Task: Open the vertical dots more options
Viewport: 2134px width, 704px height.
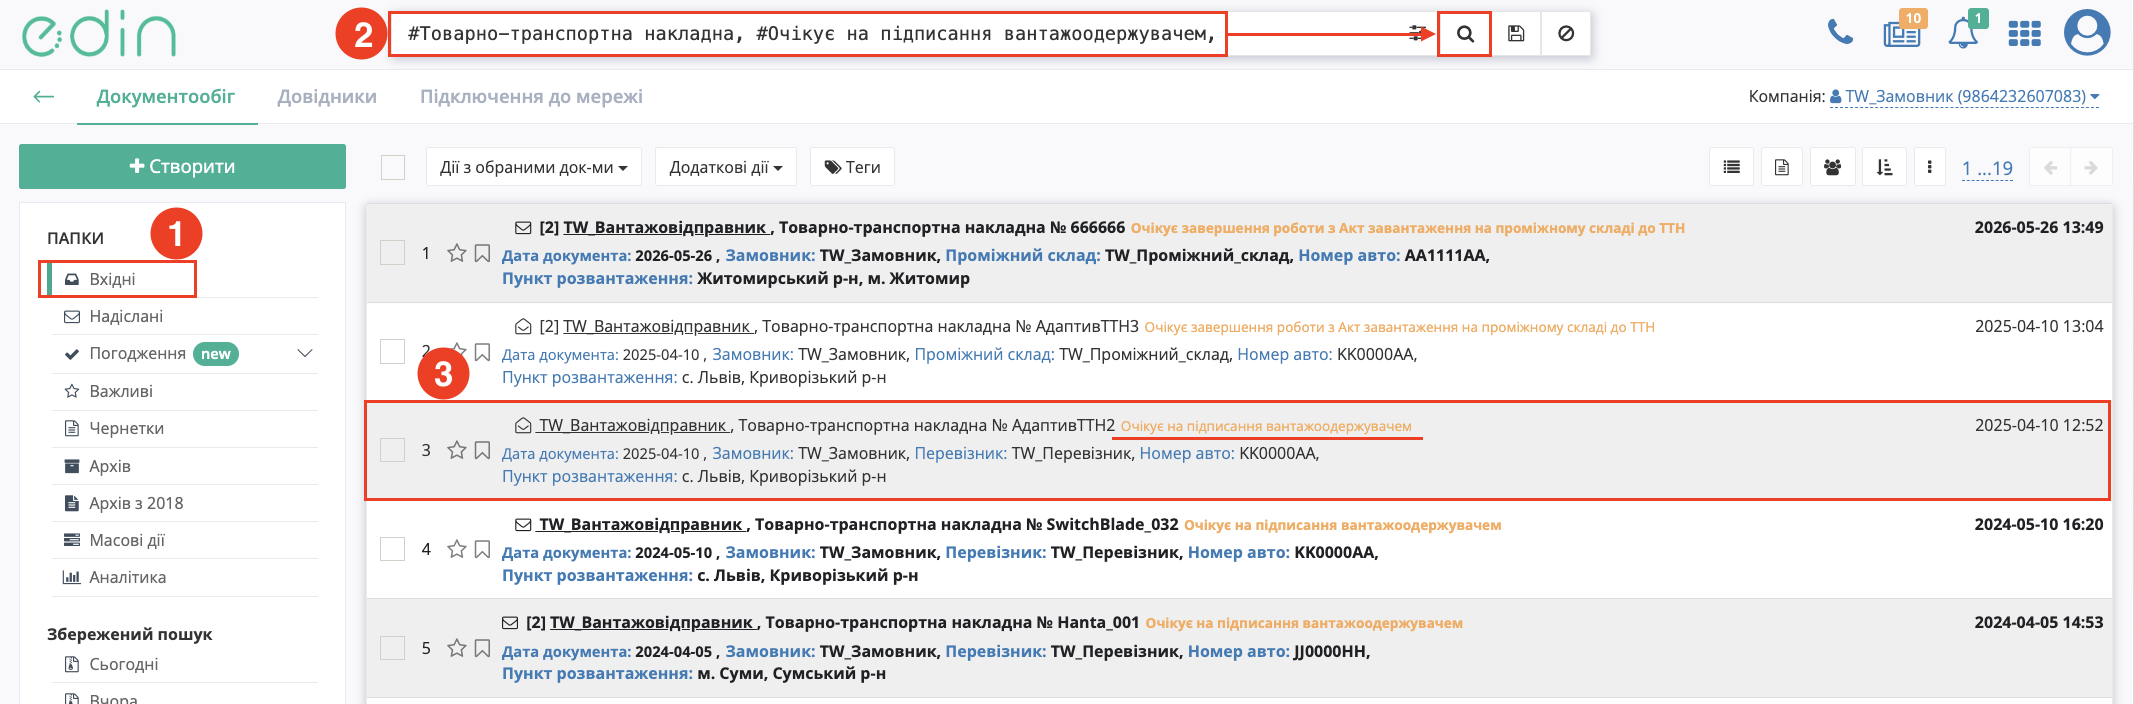Action: pos(1929,167)
